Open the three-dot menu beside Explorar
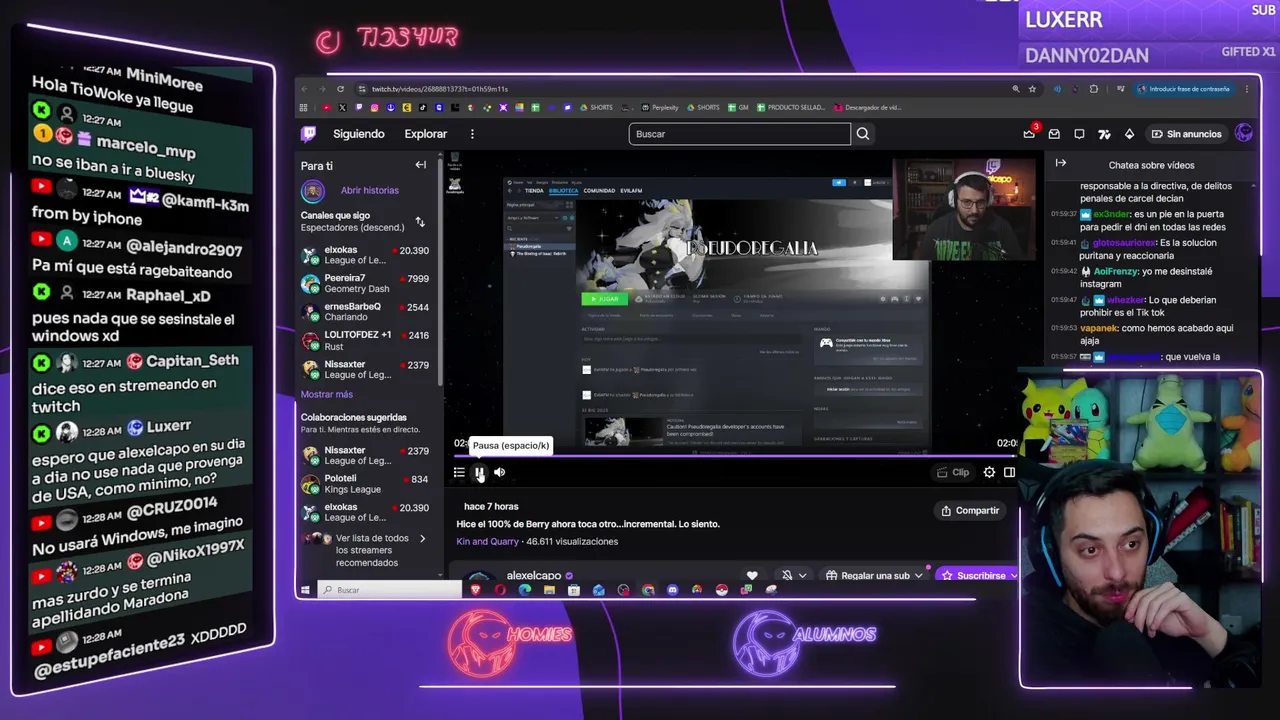Image resolution: width=1280 pixels, height=720 pixels. coord(472,134)
